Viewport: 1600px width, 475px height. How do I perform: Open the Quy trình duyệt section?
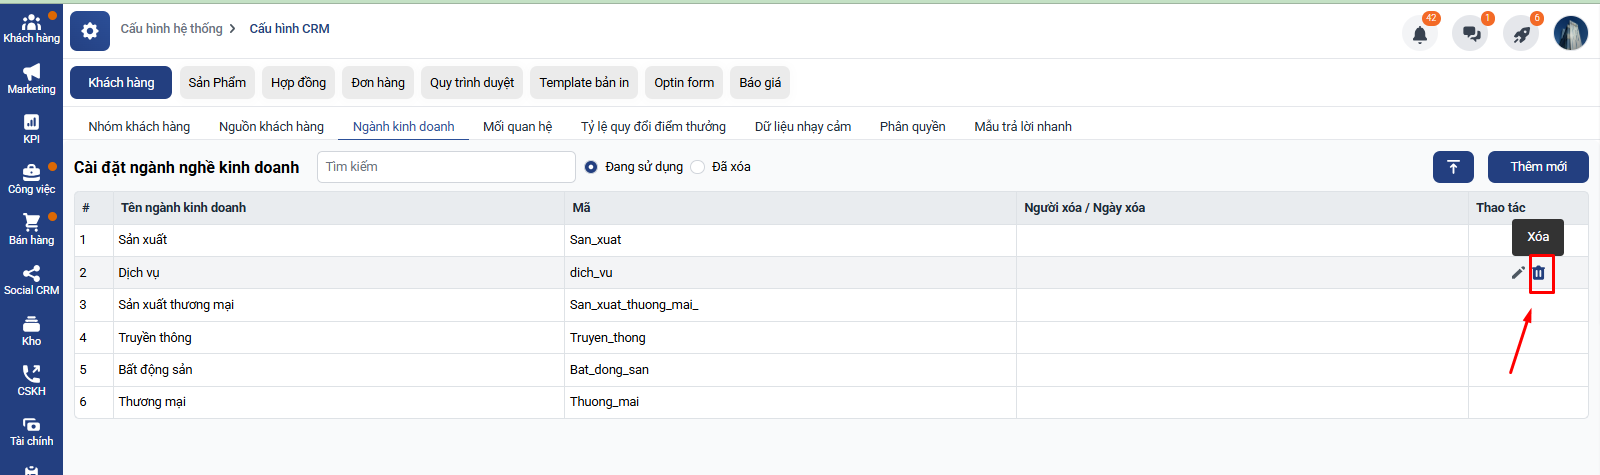[x=472, y=83]
